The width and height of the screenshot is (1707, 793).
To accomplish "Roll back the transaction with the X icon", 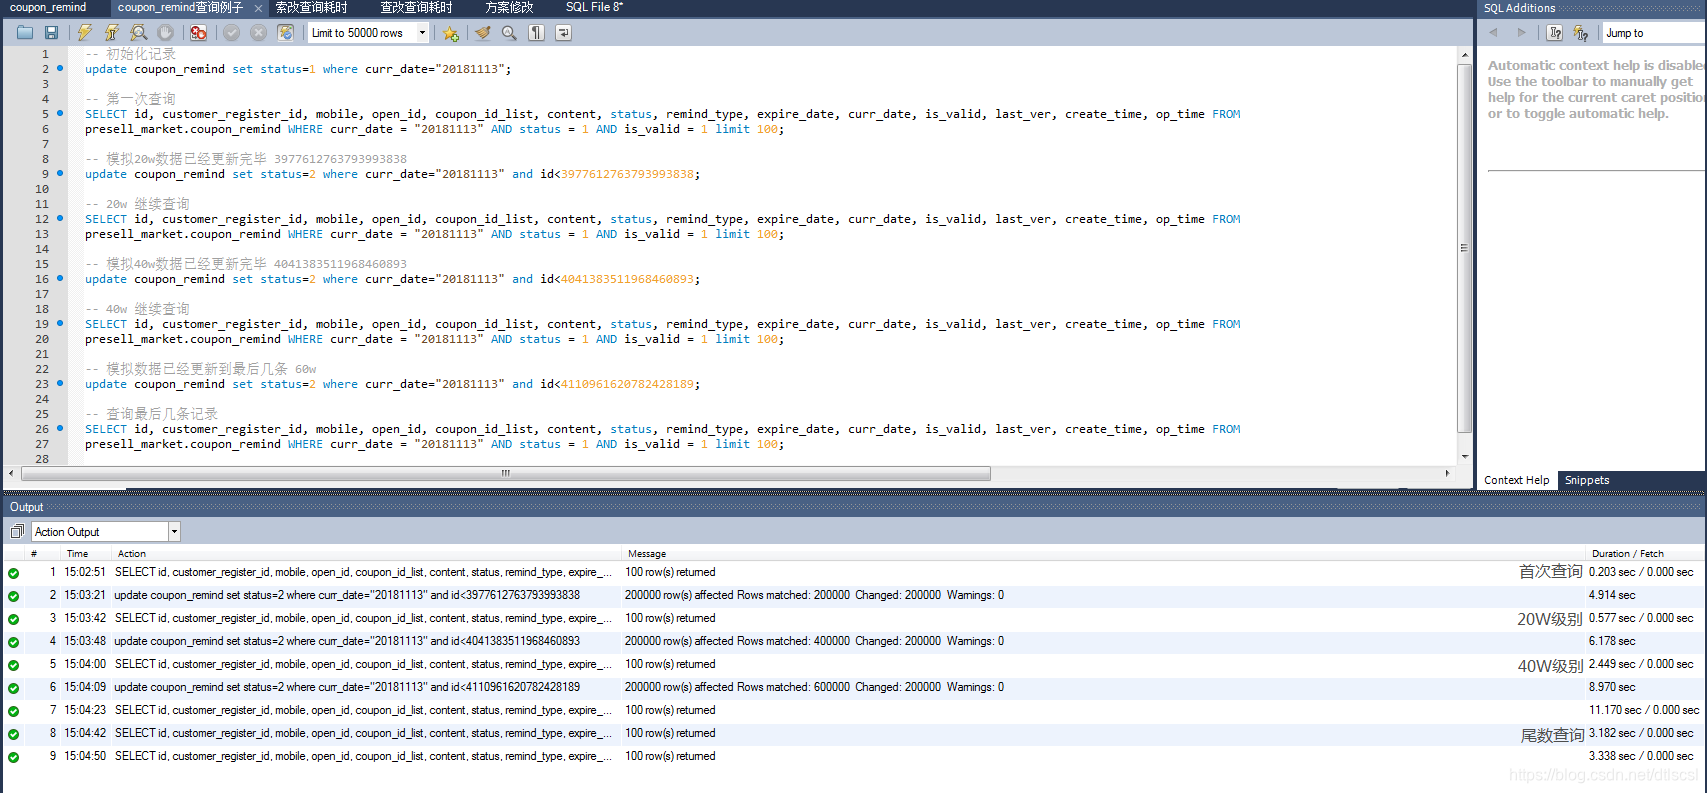I will tap(258, 33).
